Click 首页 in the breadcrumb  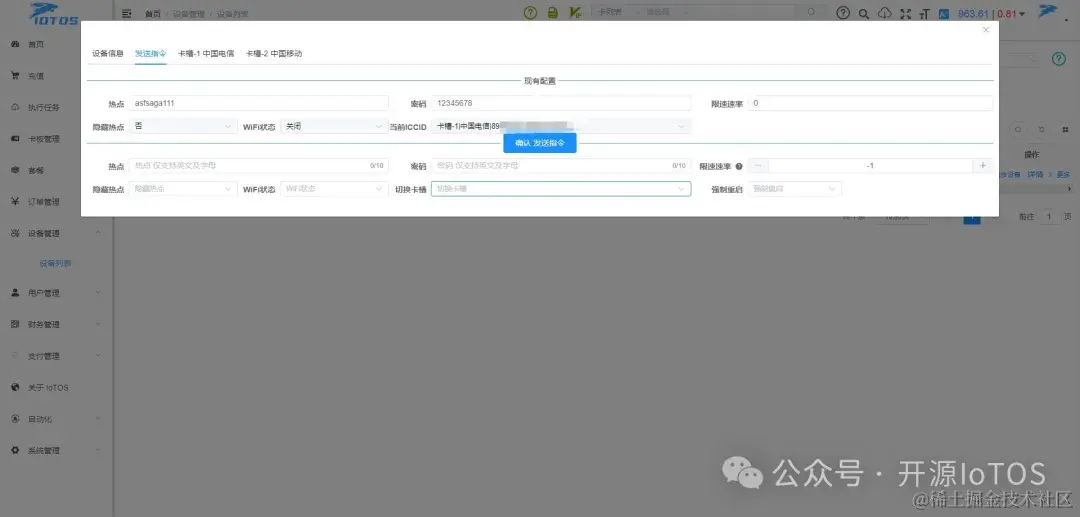pyautogui.click(x=153, y=14)
